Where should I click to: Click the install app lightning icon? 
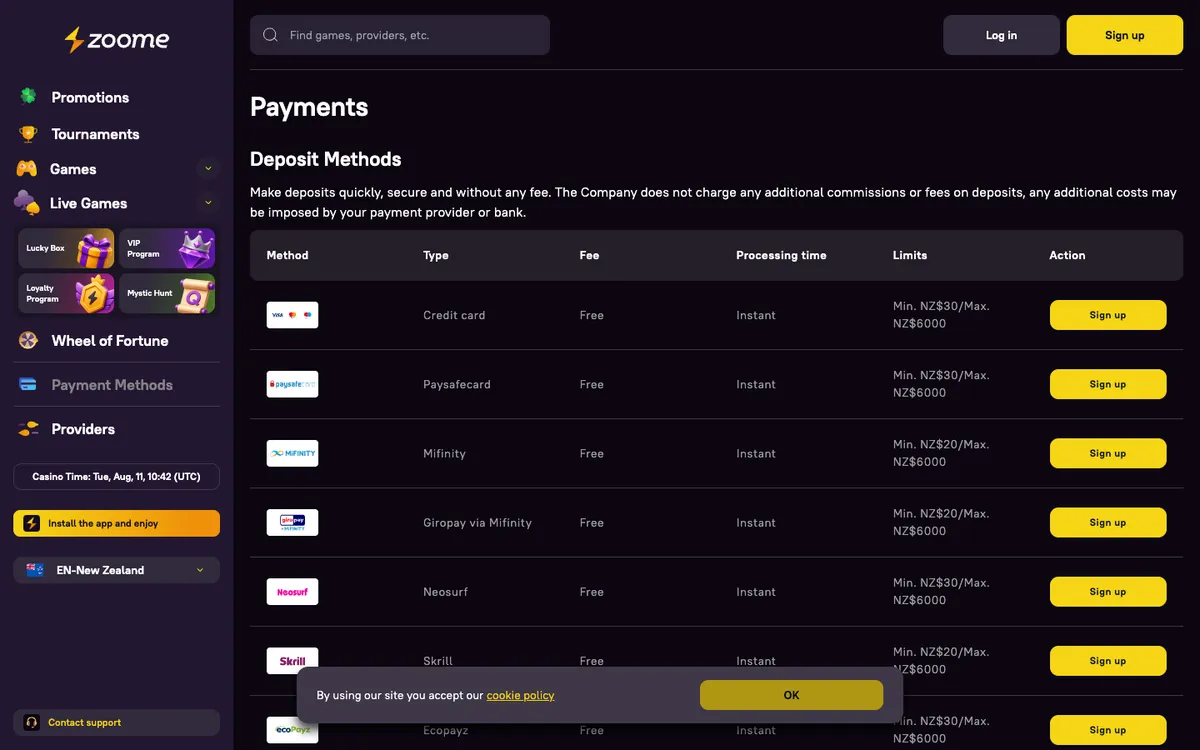pyautogui.click(x=31, y=523)
